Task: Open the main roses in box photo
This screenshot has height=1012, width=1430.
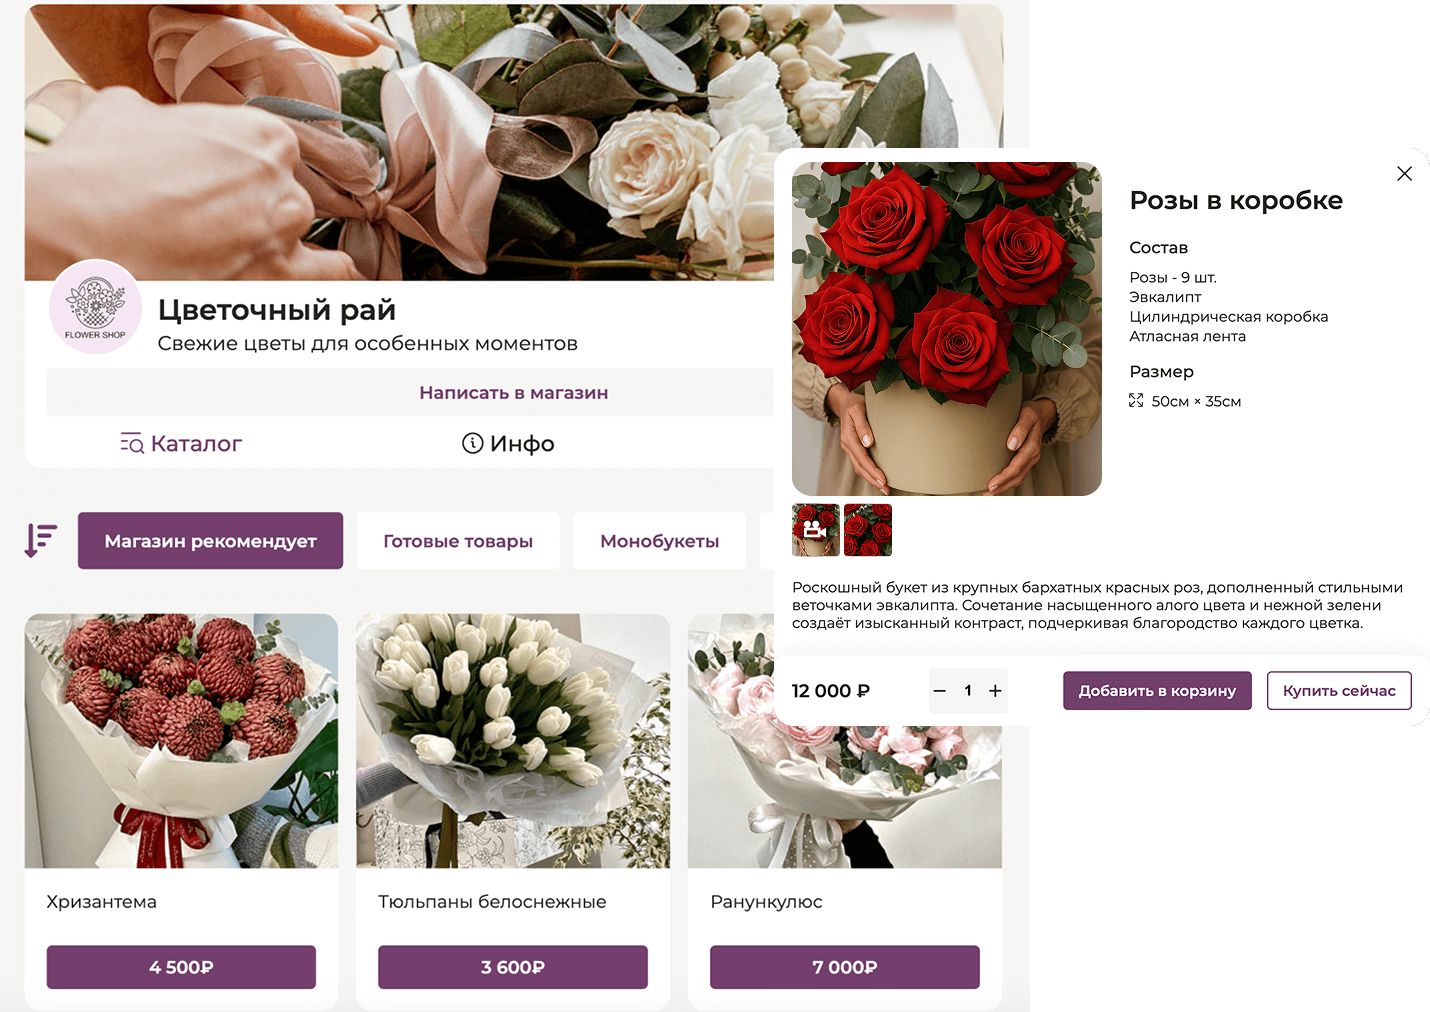Action: pyautogui.click(x=947, y=329)
